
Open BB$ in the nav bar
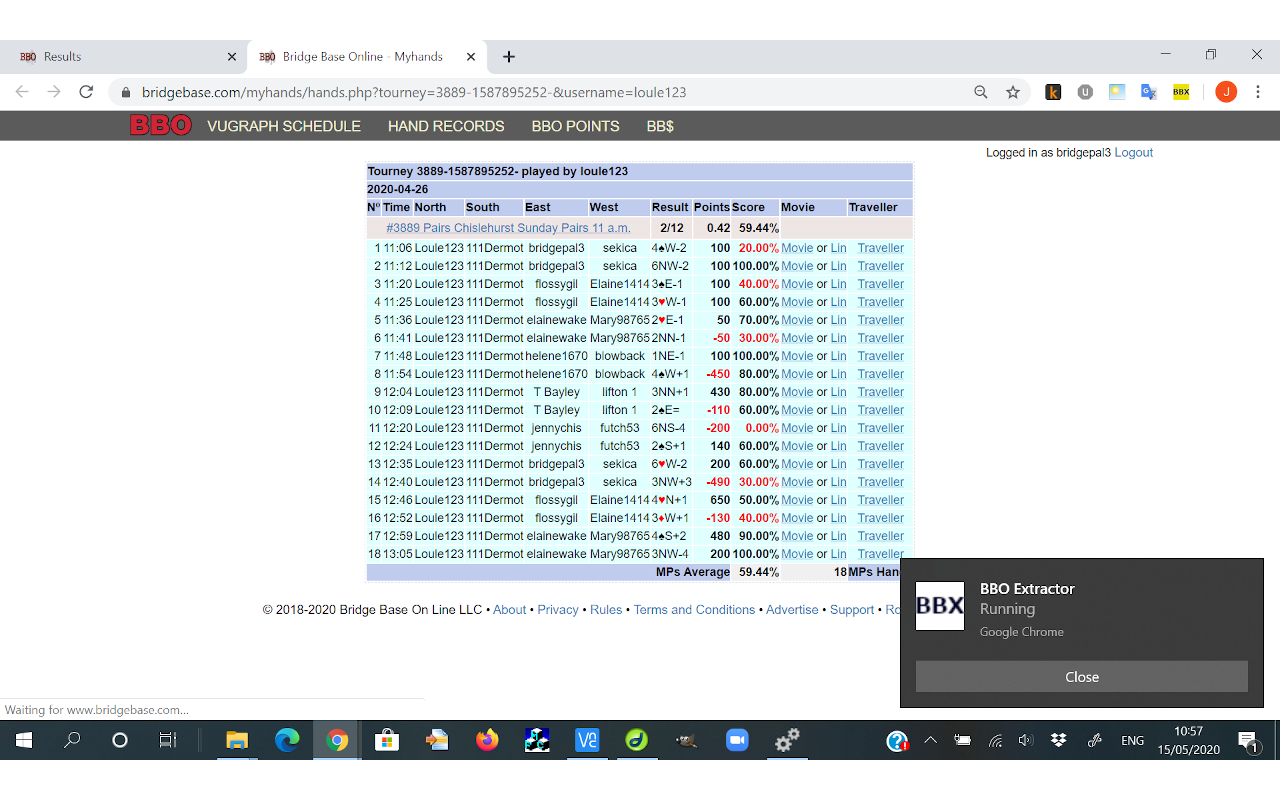coord(660,126)
